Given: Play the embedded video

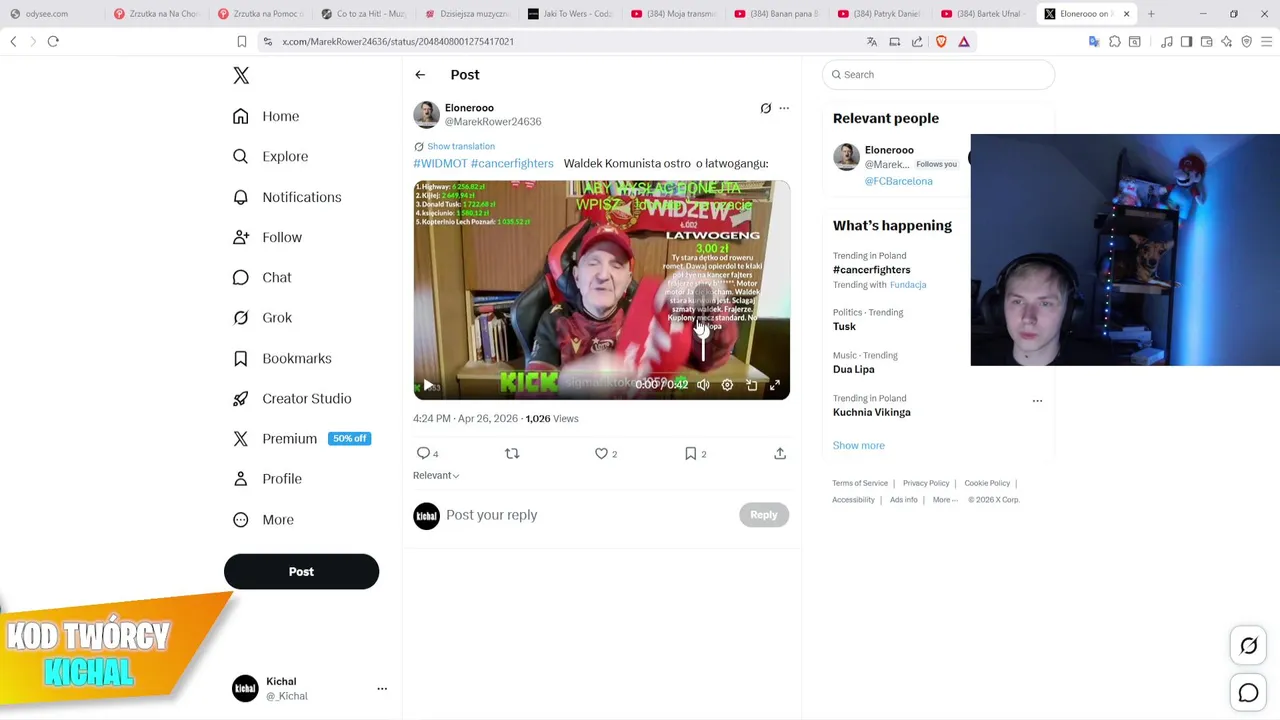Looking at the screenshot, I should [428, 385].
